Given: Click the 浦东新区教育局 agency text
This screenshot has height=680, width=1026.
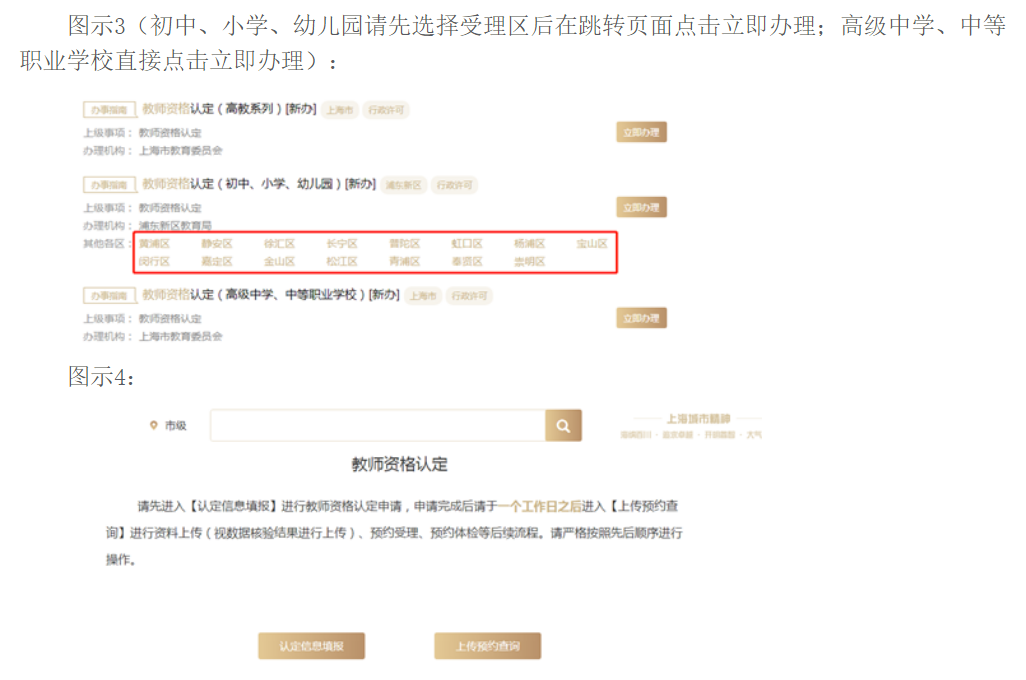Looking at the screenshot, I should point(175,225).
